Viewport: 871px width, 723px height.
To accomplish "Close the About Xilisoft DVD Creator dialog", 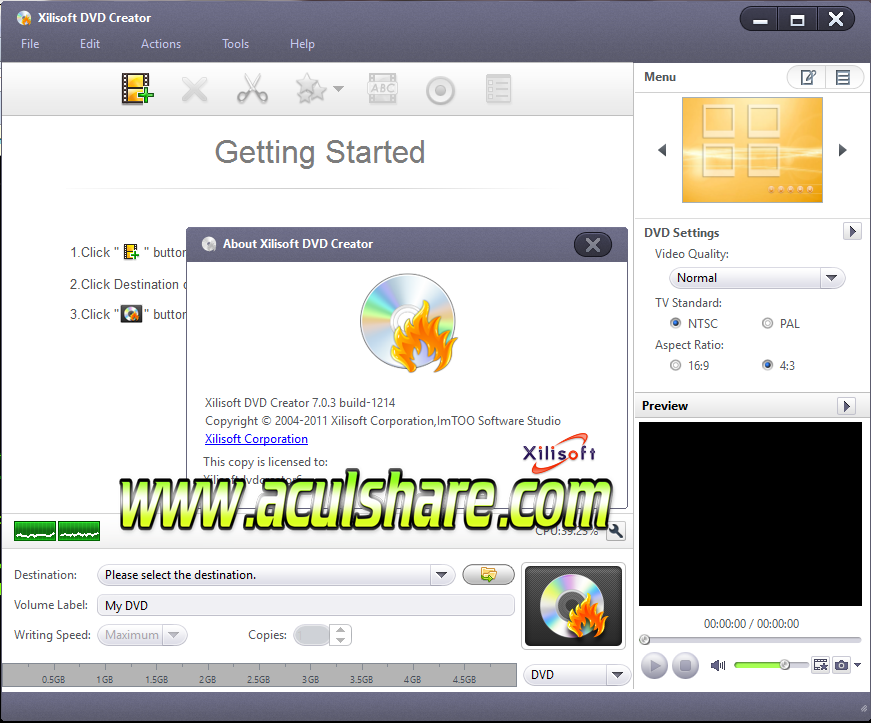I will pos(593,245).
